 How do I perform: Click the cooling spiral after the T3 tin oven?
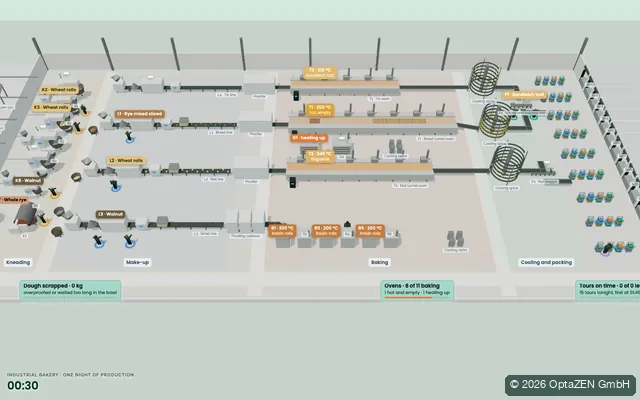484,79
